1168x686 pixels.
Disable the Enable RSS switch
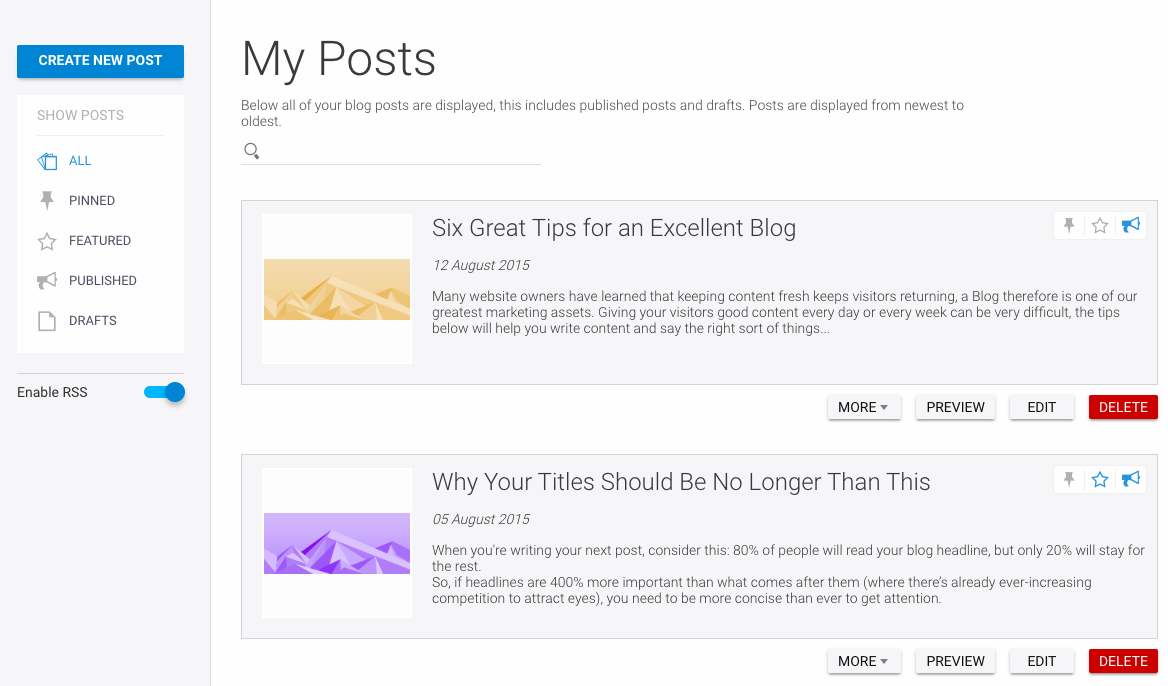(165, 392)
